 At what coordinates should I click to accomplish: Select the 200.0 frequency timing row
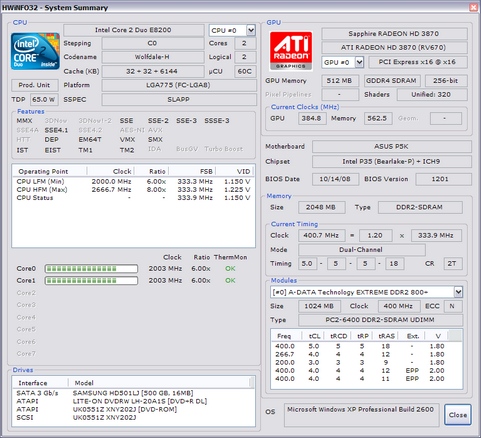point(366,362)
